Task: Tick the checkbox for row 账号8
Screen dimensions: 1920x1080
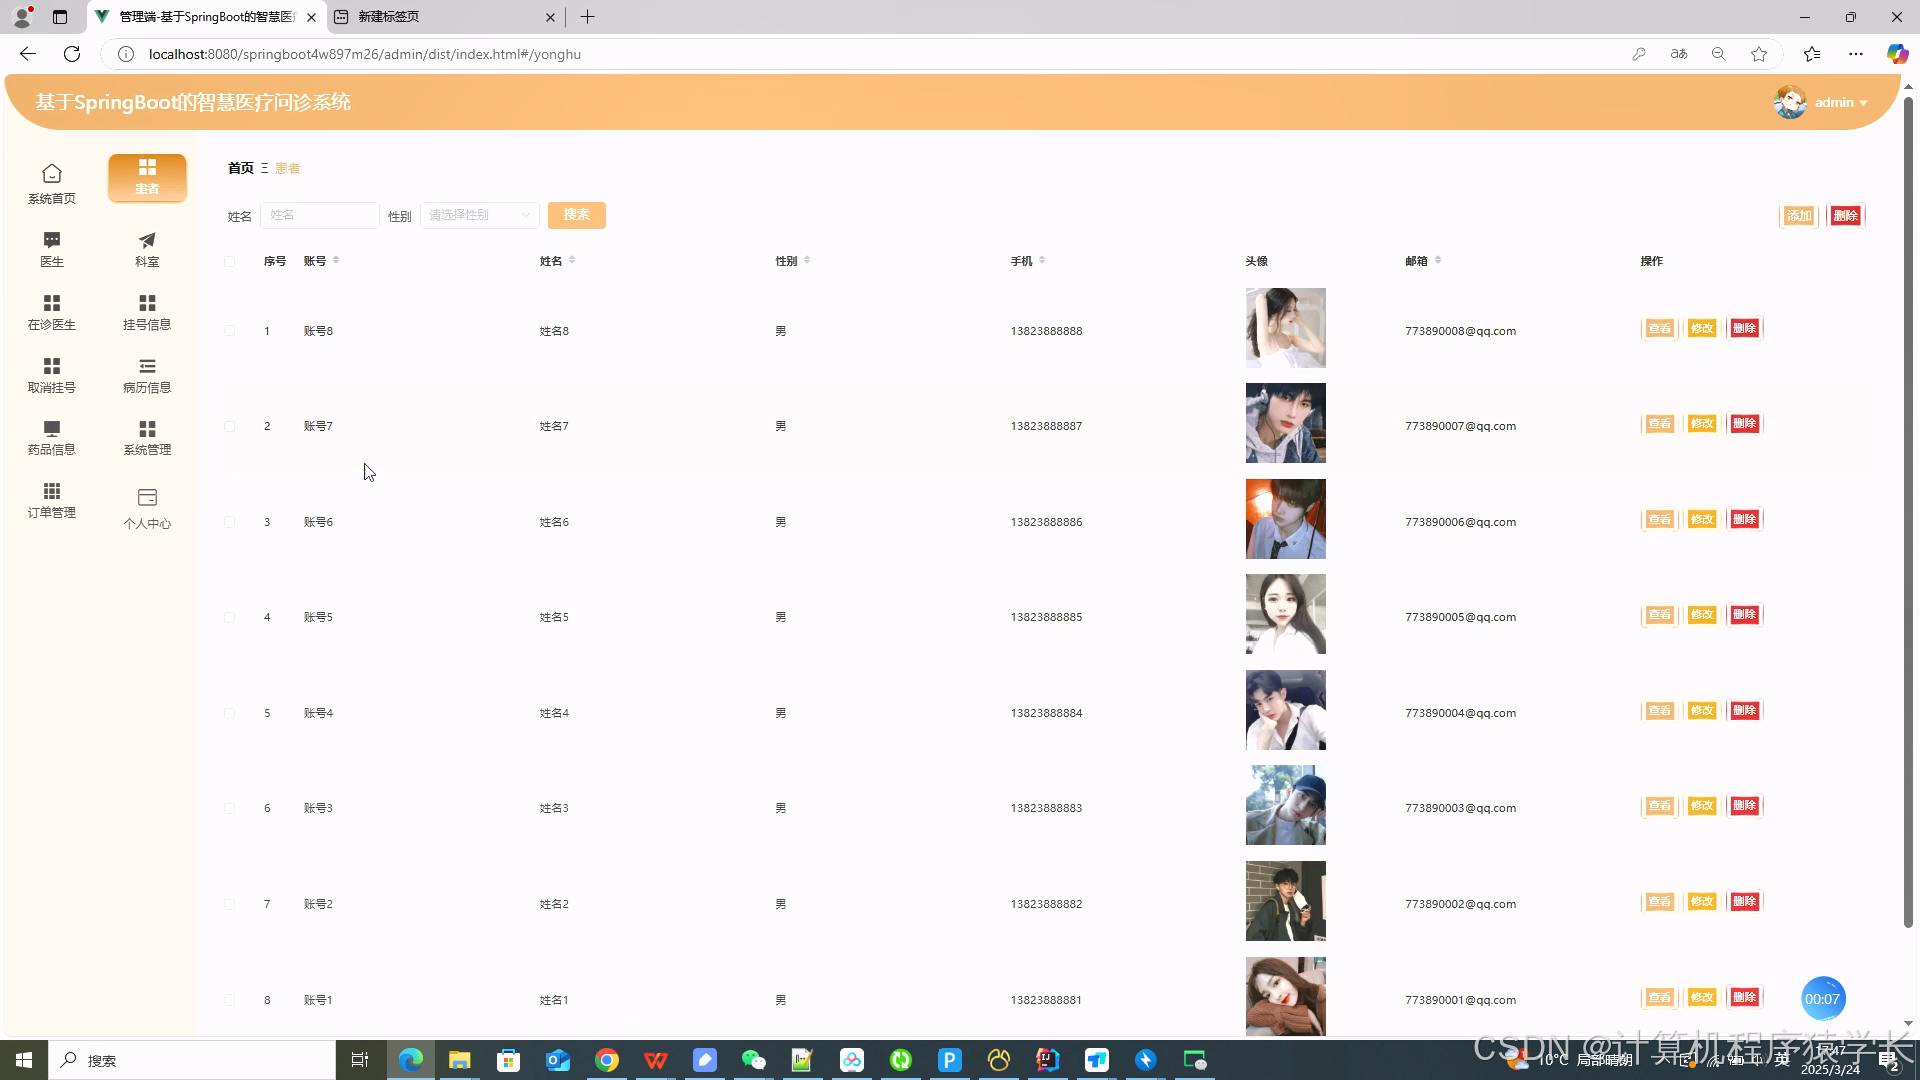Action: coord(230,331)
